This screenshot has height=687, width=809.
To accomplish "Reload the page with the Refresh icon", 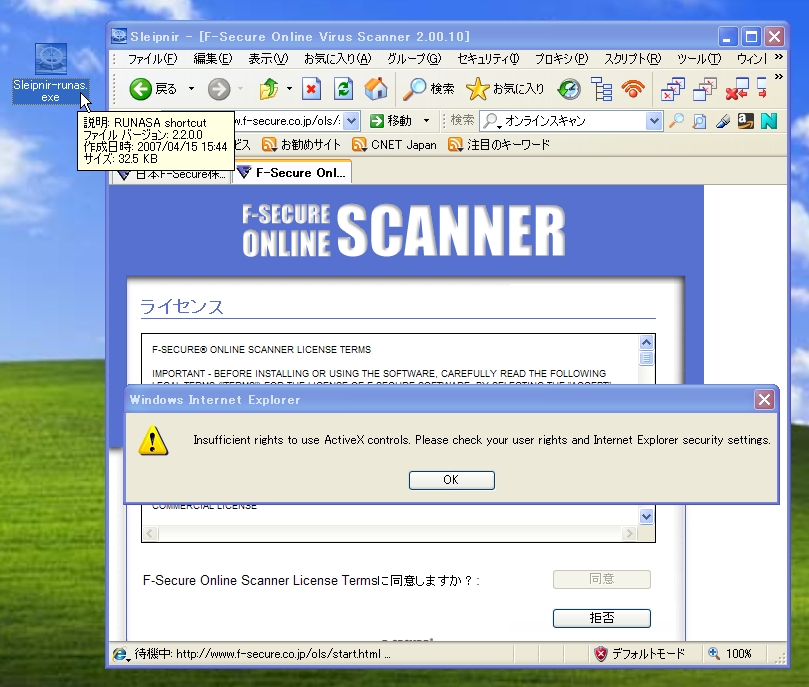I will [x=343, y=89].
